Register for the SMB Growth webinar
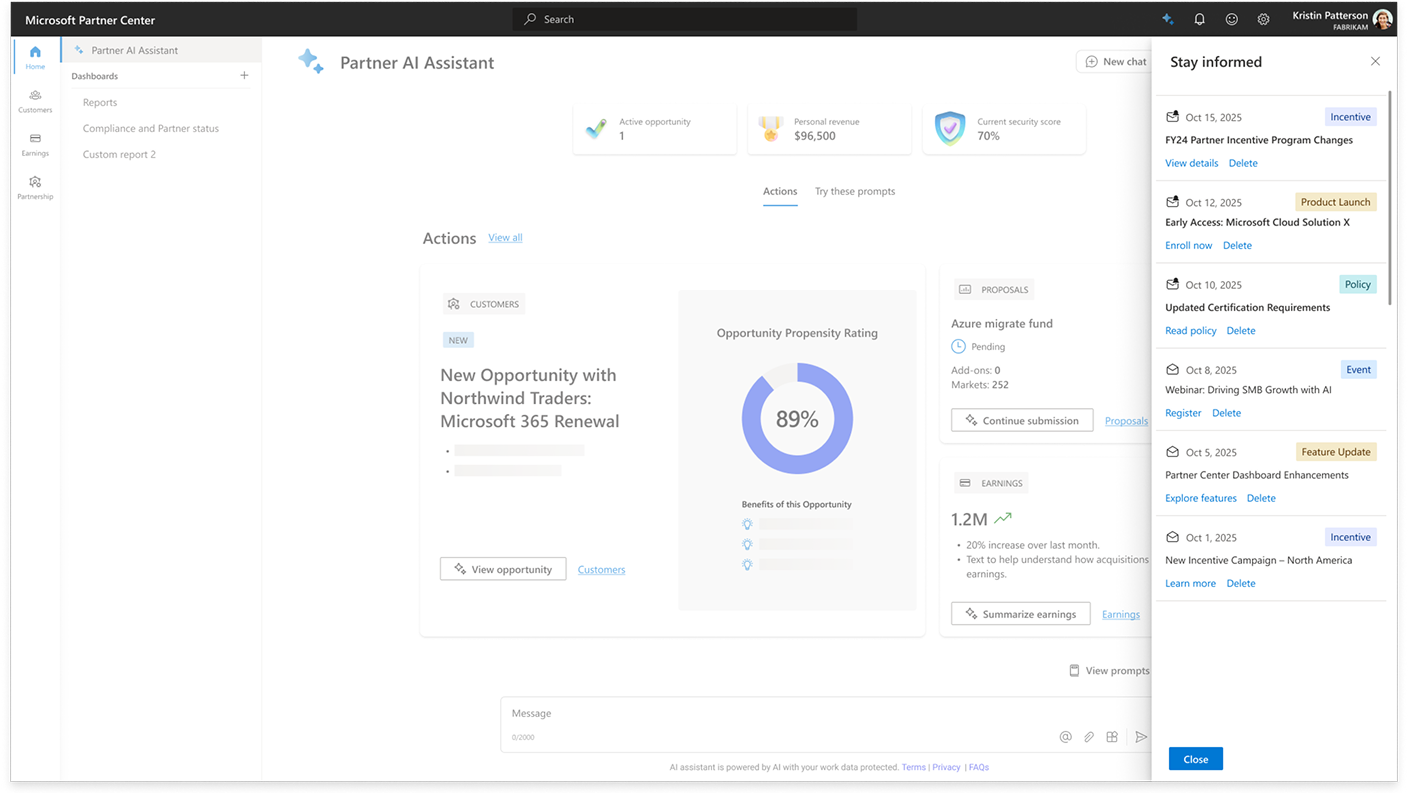The width and height of the screenshot is (1408, 793). click(1183, 413)
